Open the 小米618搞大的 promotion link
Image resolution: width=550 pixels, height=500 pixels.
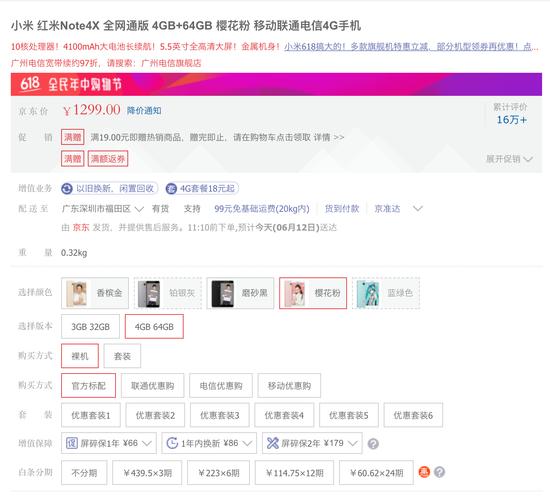click(x=411, y=46)
